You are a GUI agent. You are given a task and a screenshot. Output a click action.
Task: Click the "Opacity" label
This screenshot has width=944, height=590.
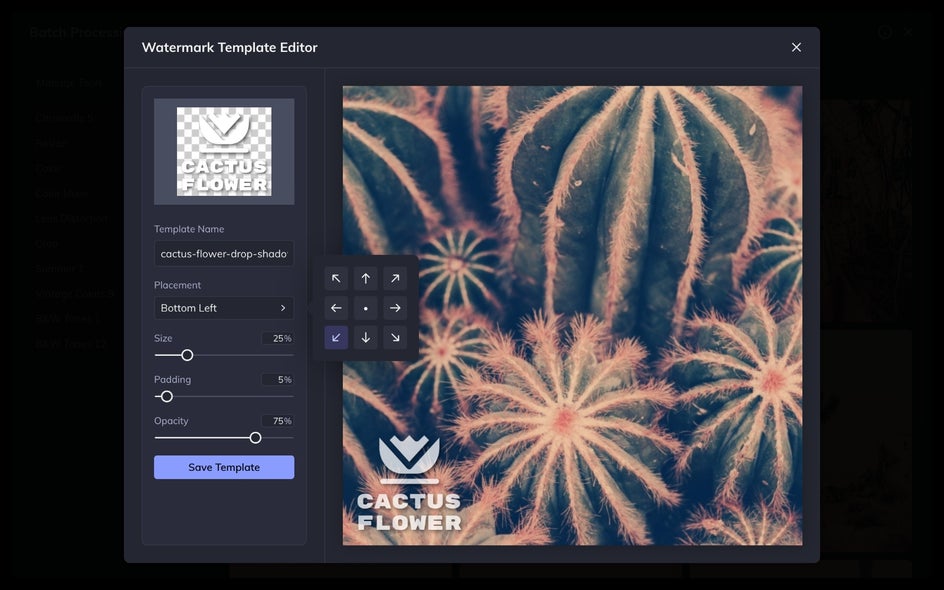171,421
